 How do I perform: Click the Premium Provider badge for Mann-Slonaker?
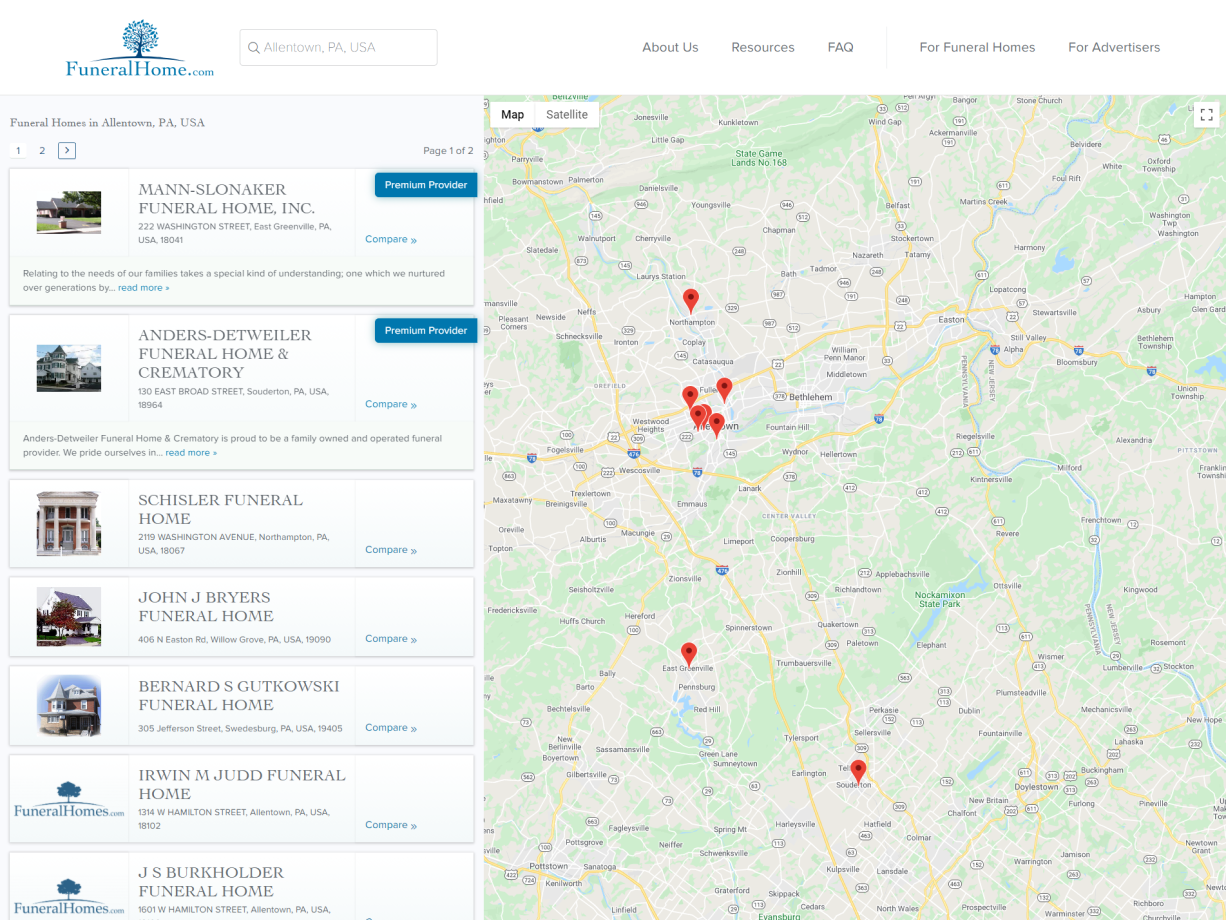coord(426,184)
